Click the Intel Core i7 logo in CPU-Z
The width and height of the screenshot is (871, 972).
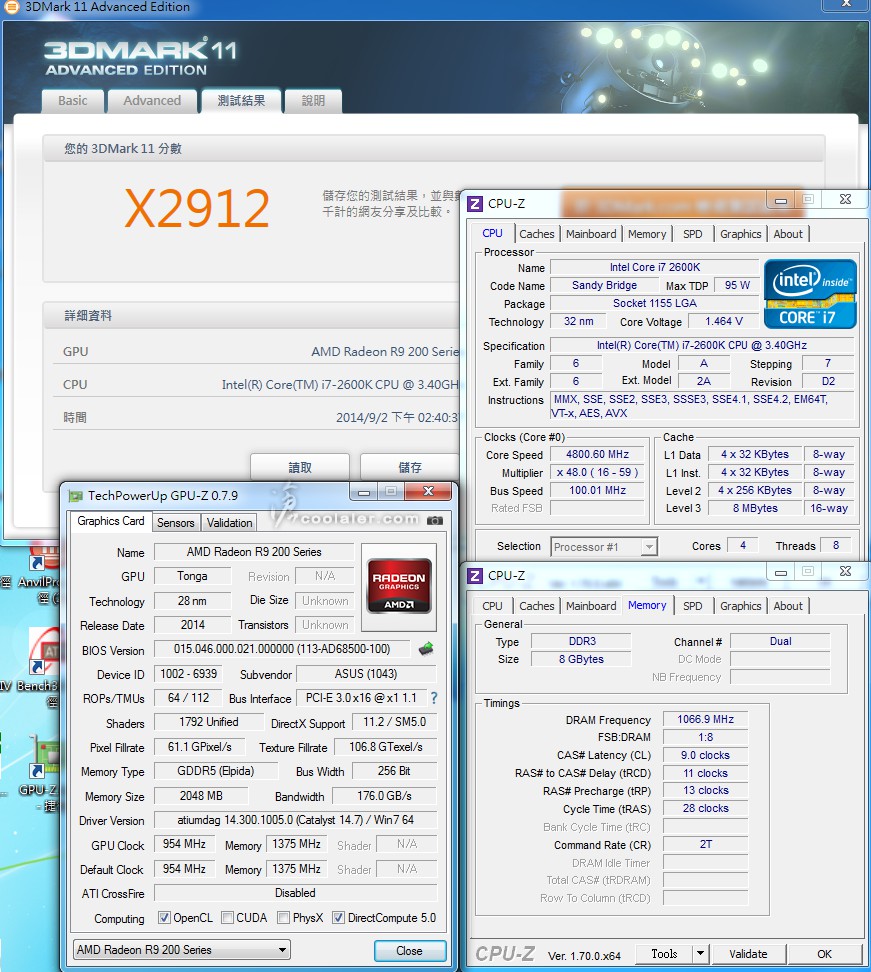tap(810, 294)
